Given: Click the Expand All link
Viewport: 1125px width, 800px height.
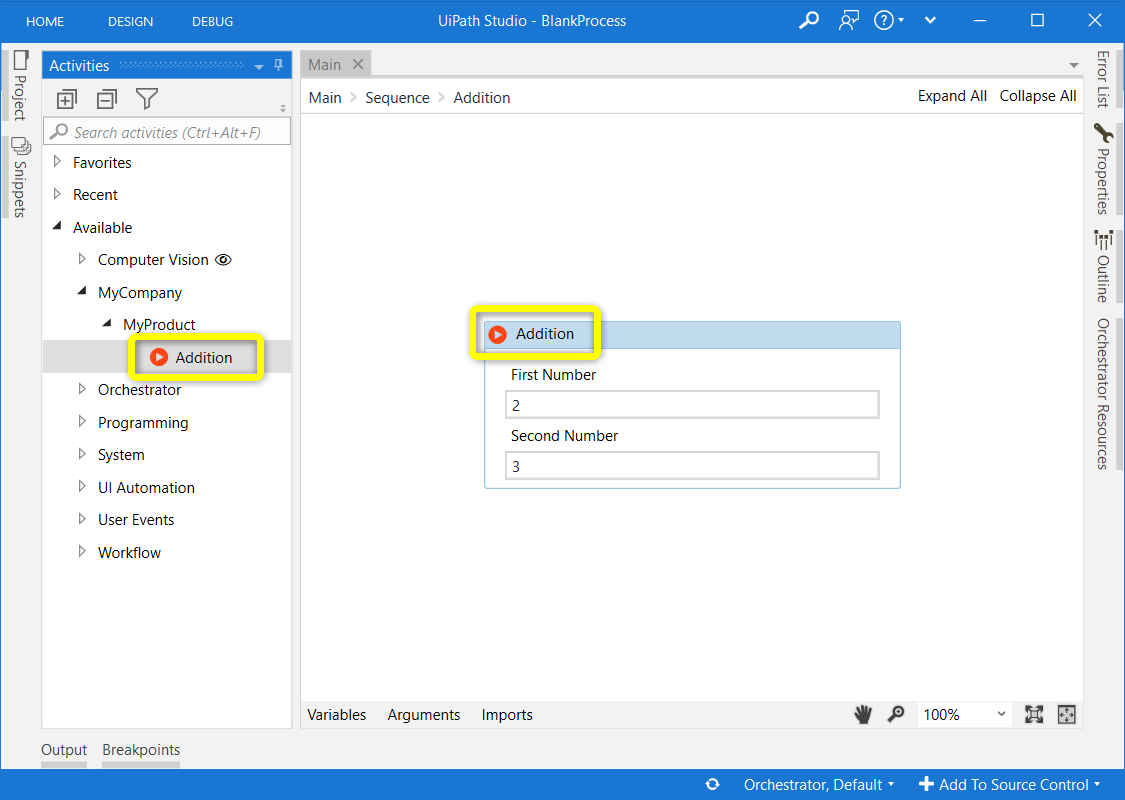Looking at the screenshot, I should coord(952,95).
